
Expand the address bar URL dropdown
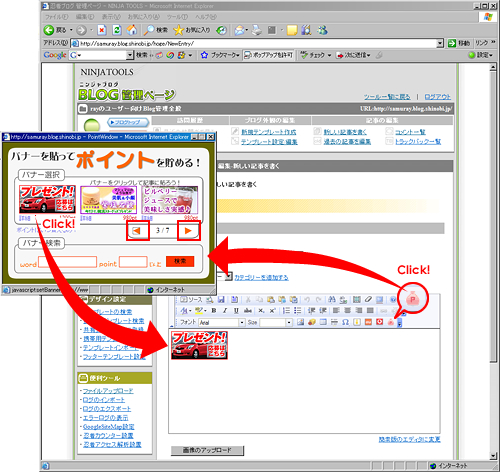440,43
